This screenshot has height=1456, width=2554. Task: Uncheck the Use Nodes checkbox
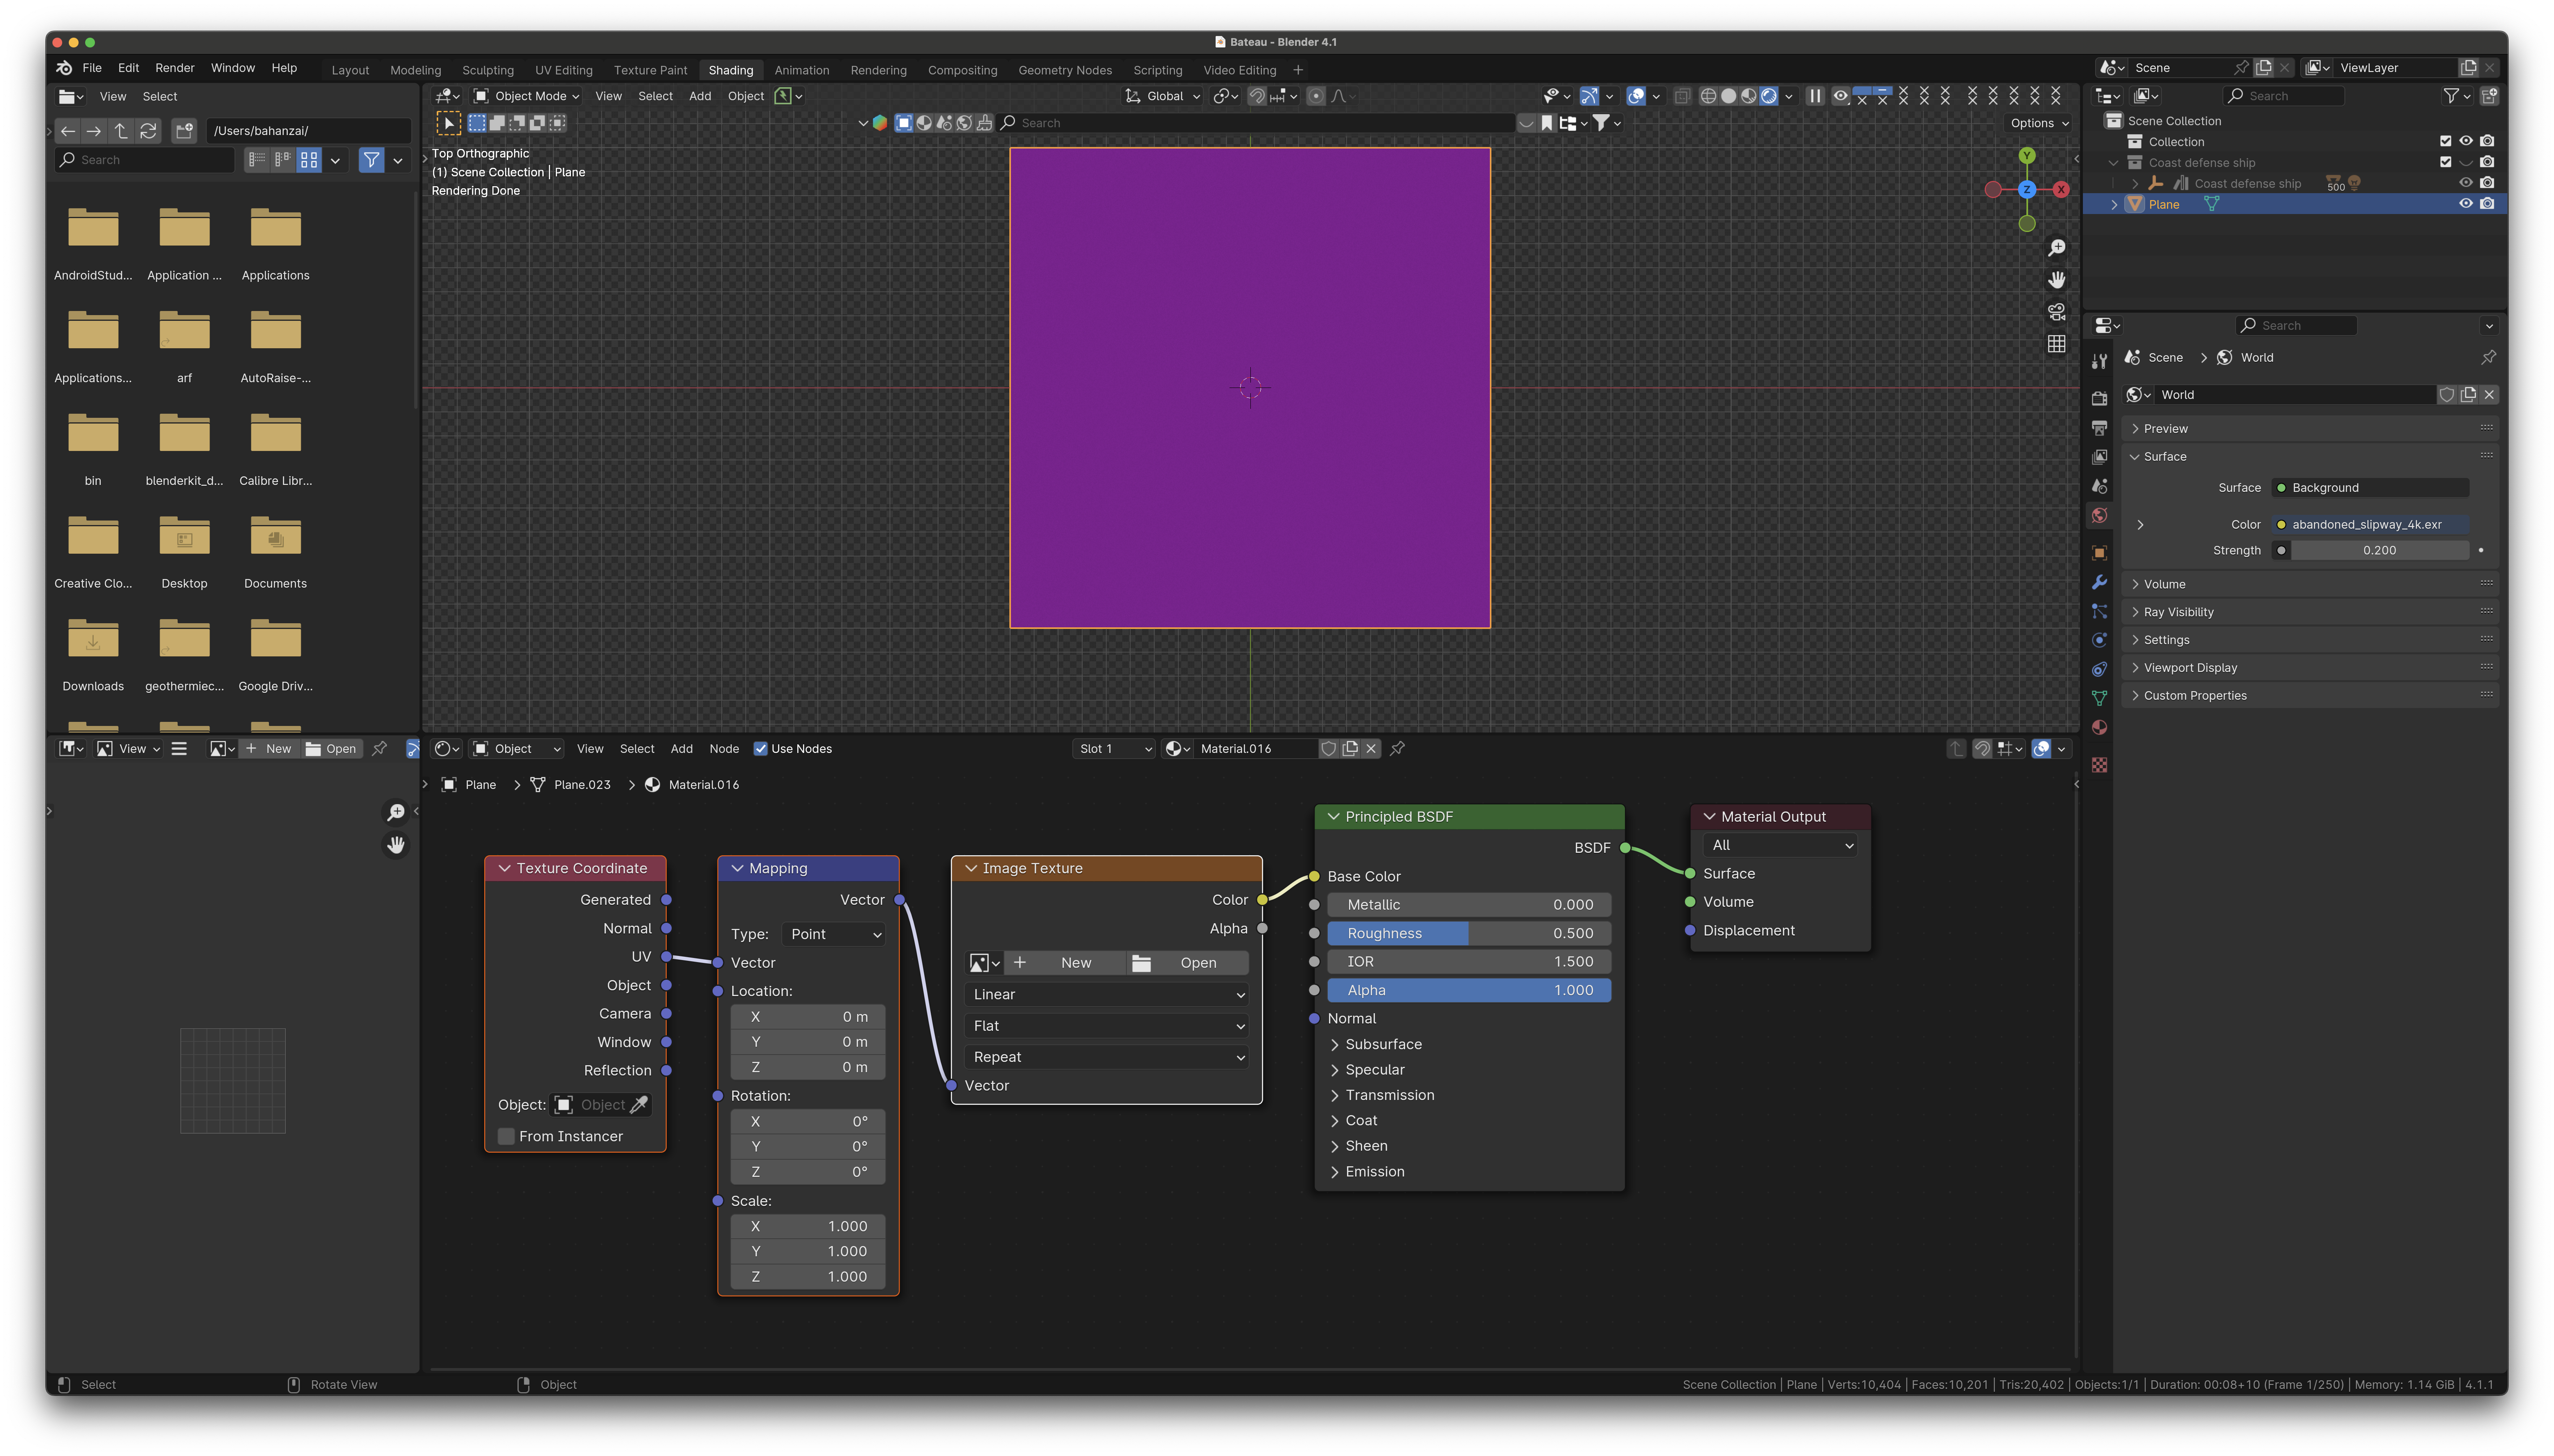coord(760,749)
